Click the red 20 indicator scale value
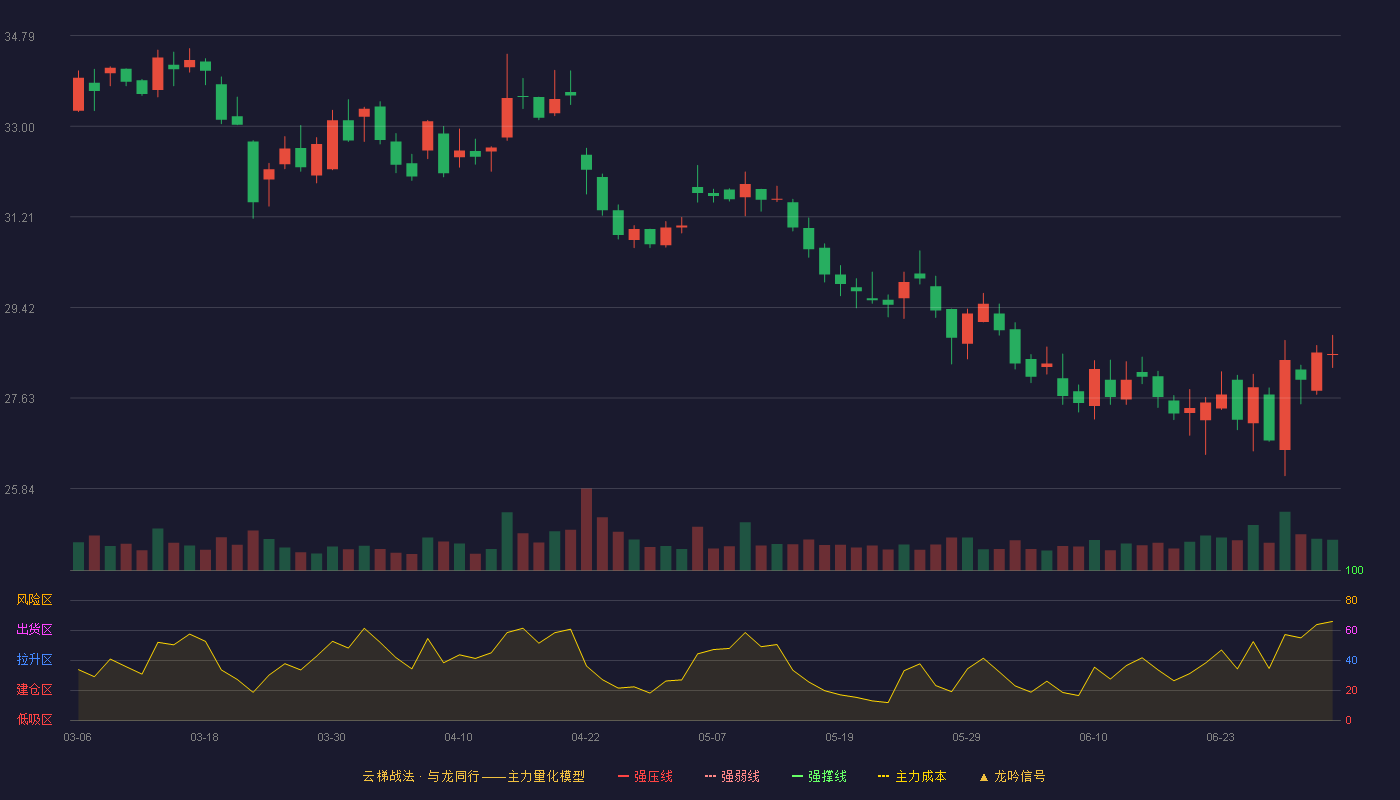Viewport: 1400px width, 800px height. pyautogui.click(x=1351, y=690)
